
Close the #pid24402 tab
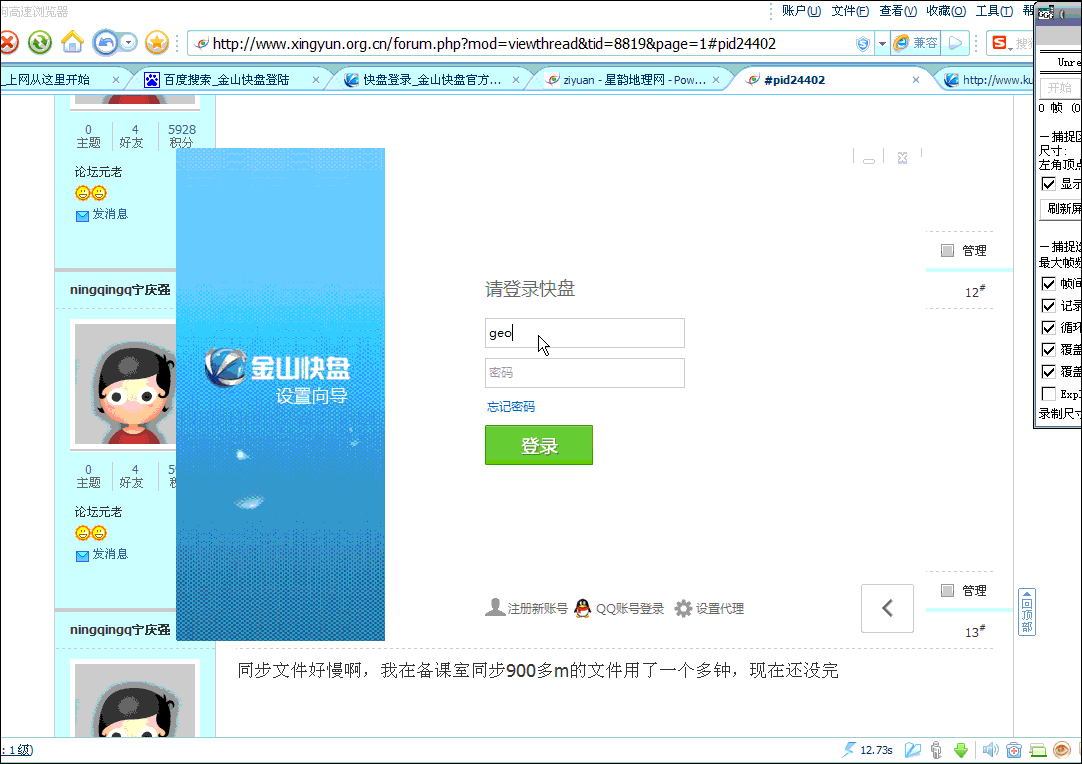point(916,80)
